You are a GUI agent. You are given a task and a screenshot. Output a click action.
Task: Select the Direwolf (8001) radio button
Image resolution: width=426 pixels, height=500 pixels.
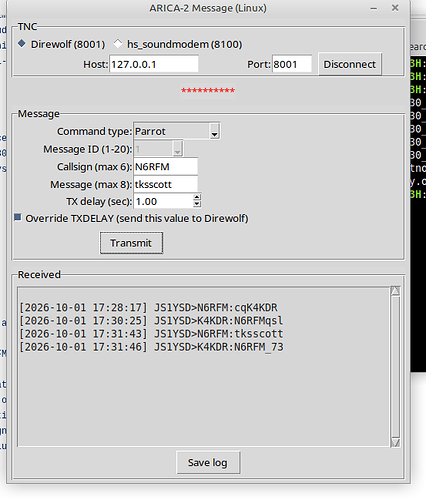22,44
